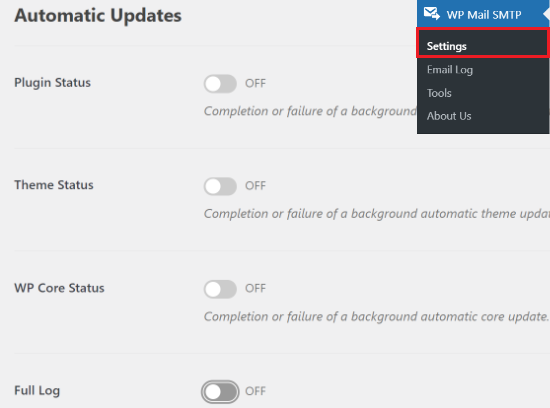Screen dimensions: 550x408
Task: Click the OFF label beside Plugin Status toggle
Action: point(255,83)
